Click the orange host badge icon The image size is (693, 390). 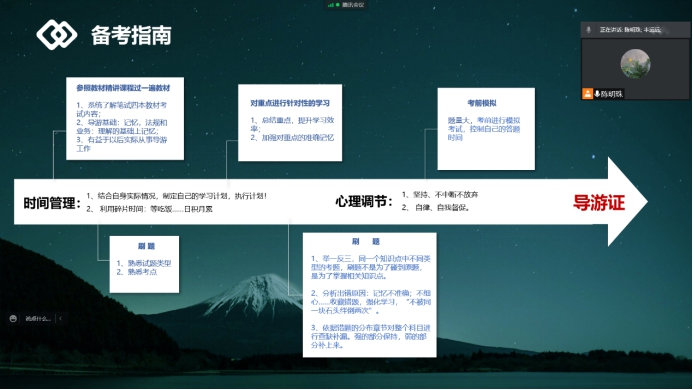[587, 94]
